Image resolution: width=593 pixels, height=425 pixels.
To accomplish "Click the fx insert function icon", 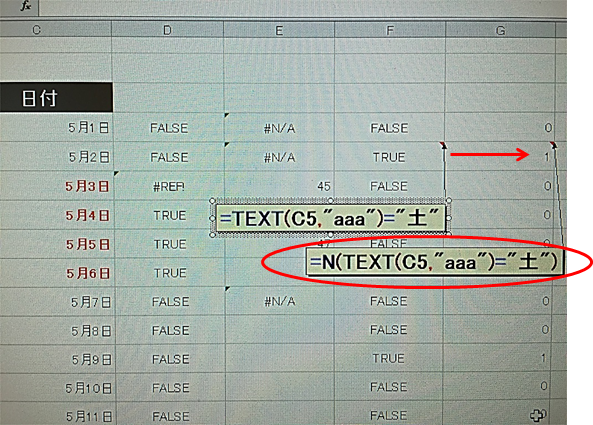I will pyautogui.click(x=25, y=6).
